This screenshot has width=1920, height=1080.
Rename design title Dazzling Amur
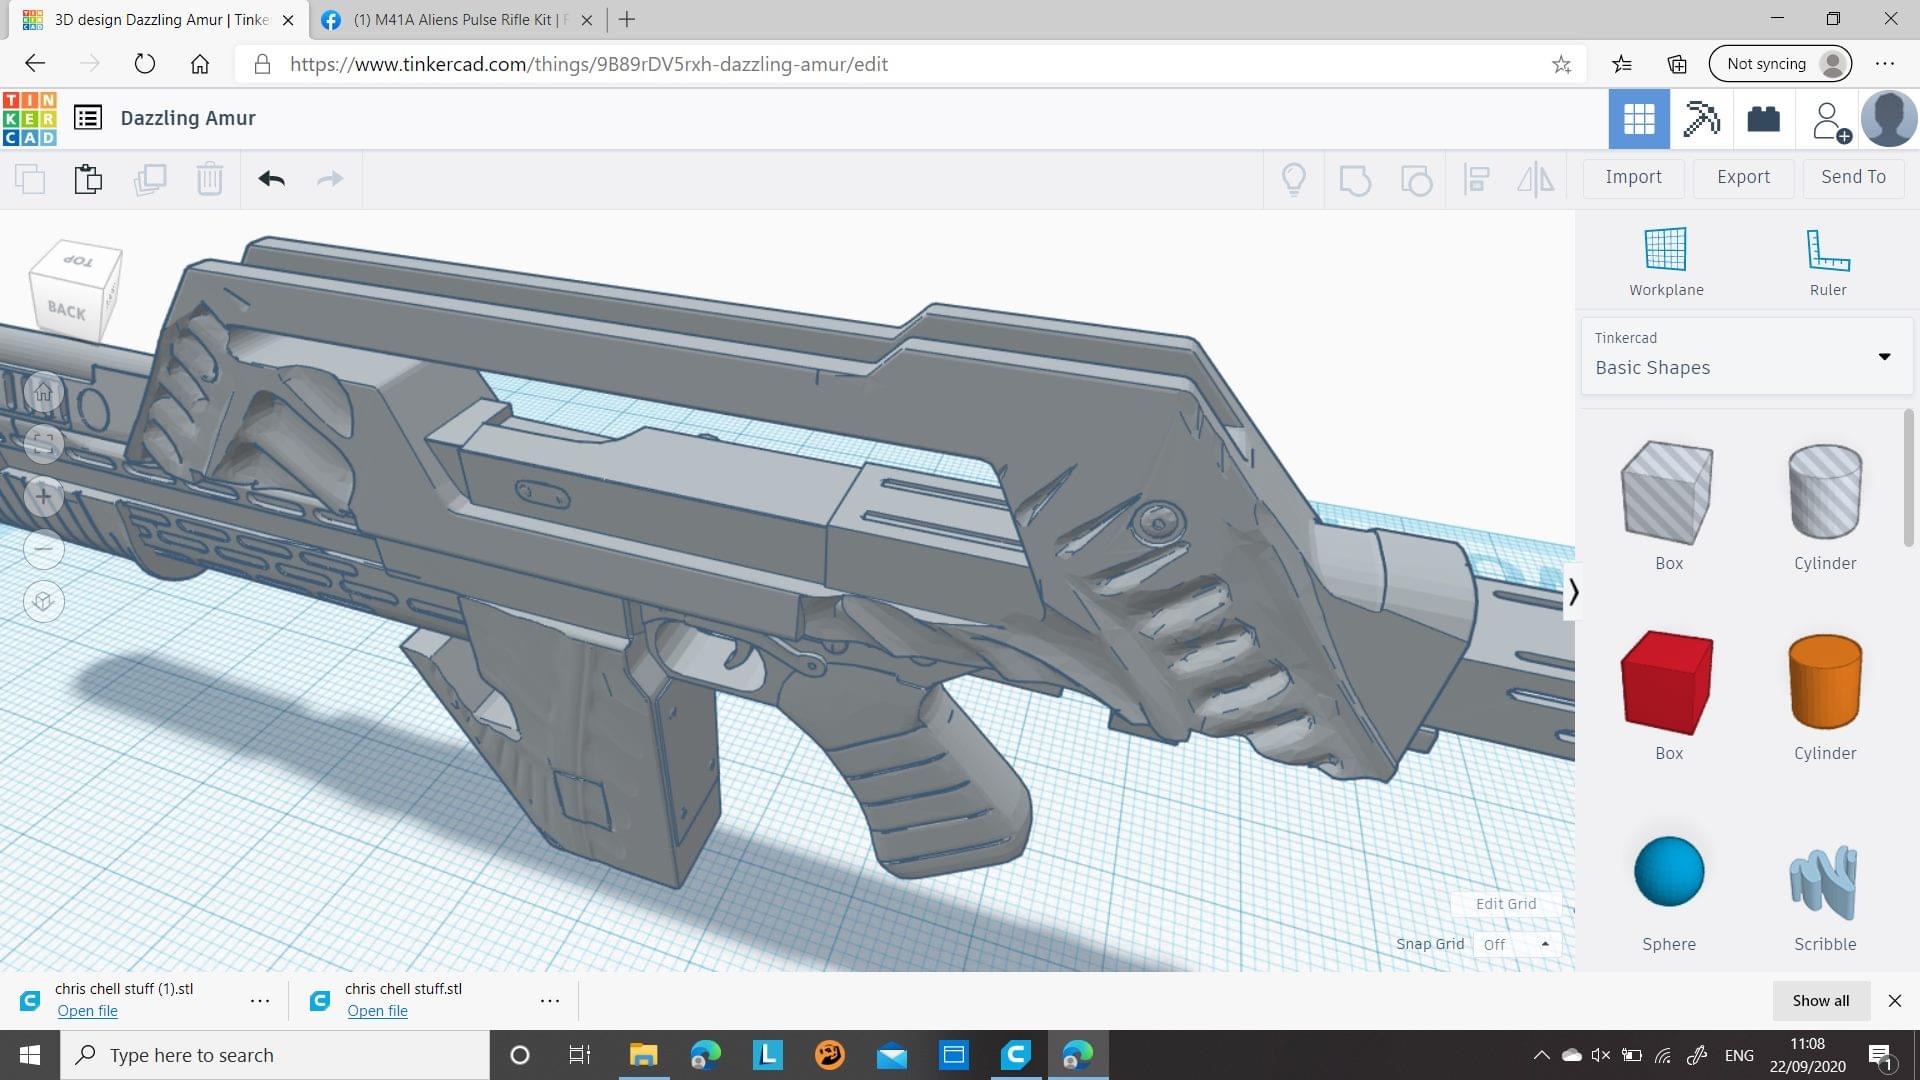pyautogui.click(x=188, y=118)
